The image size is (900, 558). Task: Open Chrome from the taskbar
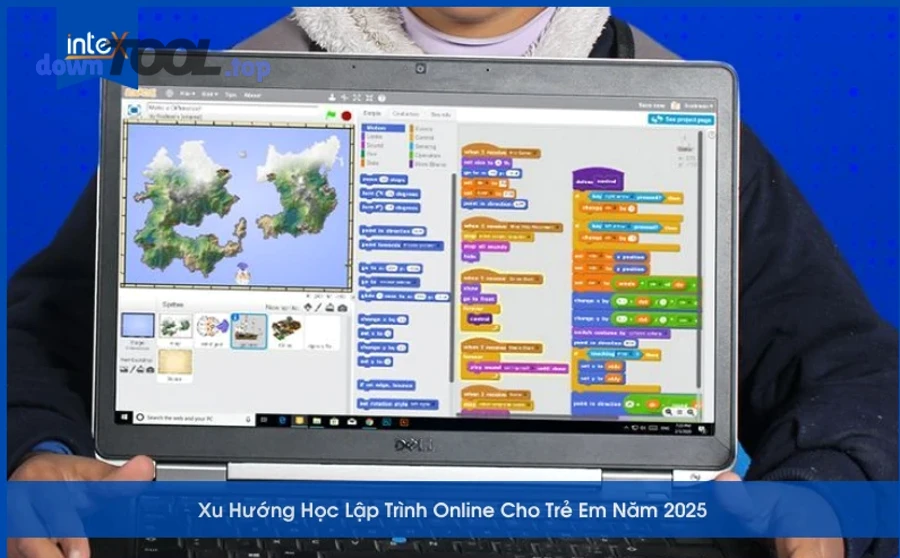369,422
